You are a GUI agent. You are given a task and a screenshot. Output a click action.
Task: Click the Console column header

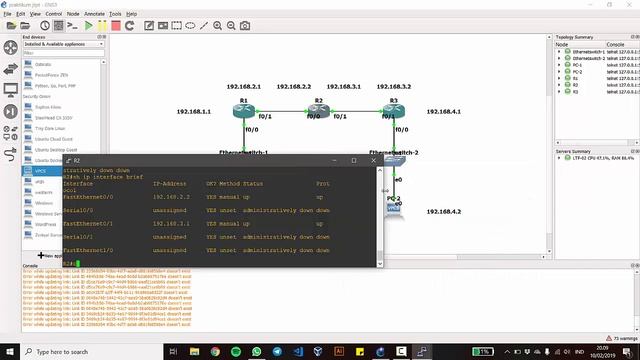622,44
